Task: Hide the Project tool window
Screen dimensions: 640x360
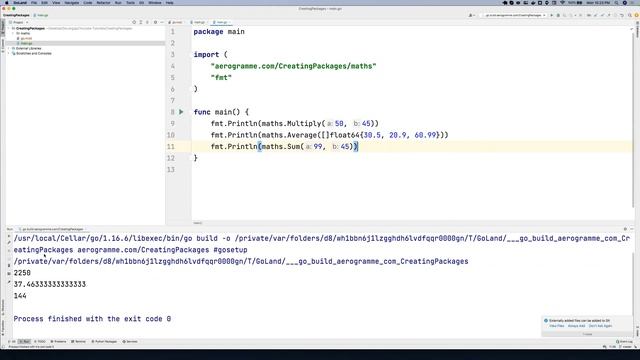Action: (162, 22)
